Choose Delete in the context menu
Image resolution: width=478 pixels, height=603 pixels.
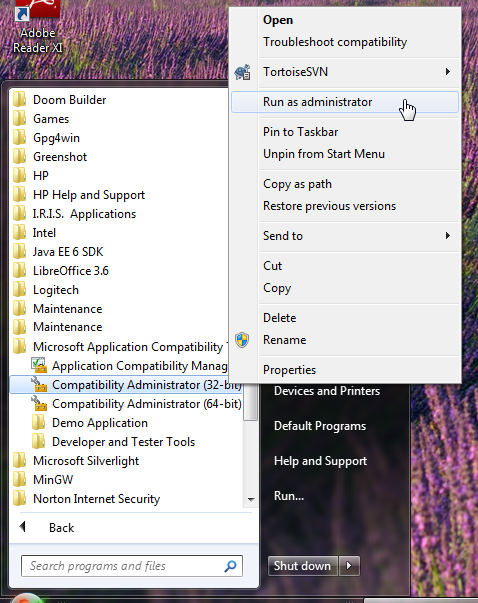[x=280, y=318]
